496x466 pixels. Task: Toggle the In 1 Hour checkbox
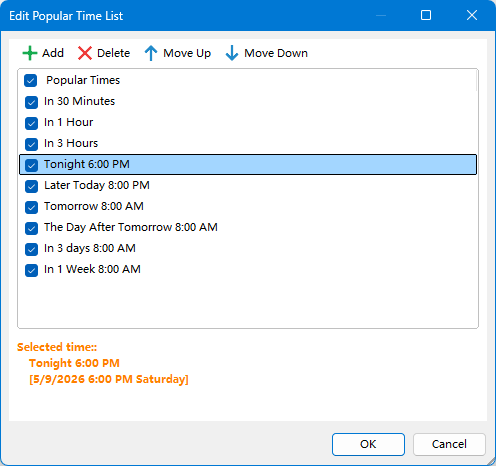[x=31, y=123]
